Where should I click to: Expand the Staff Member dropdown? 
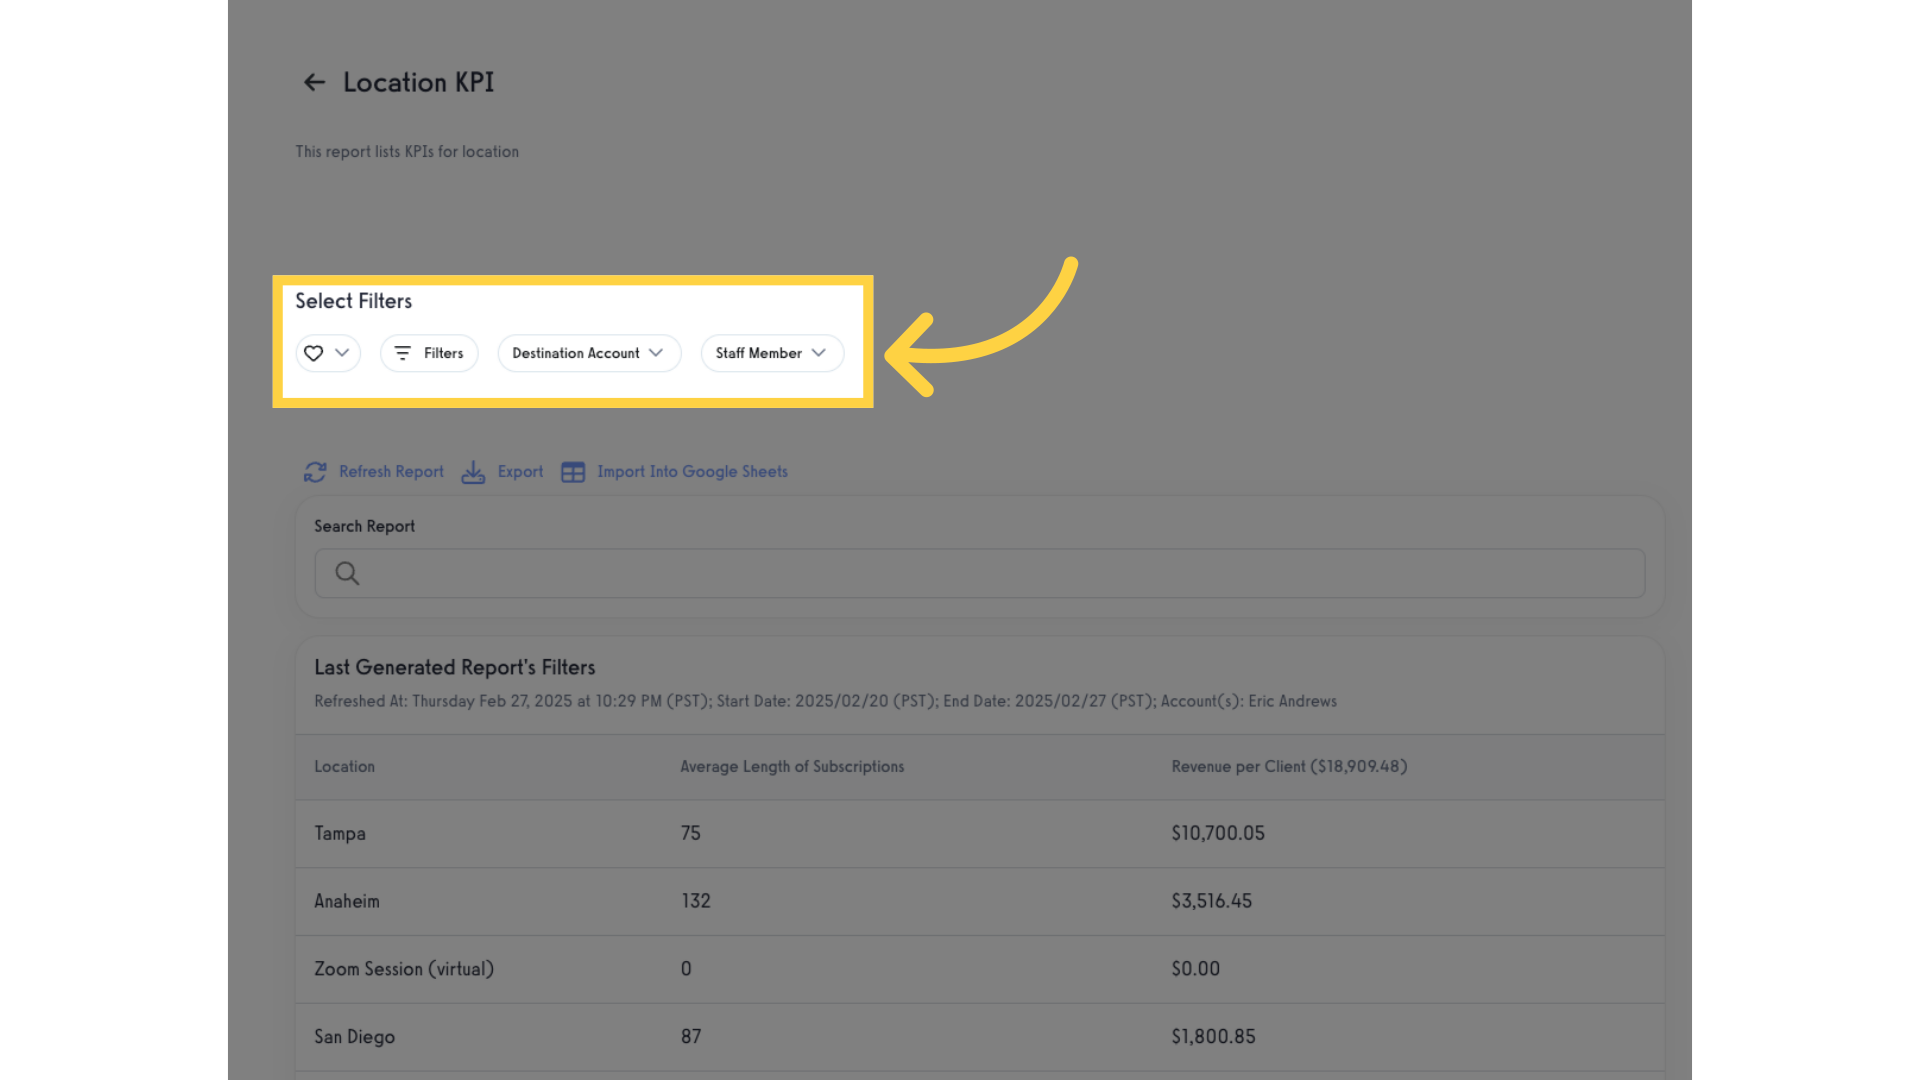point(772,353)
